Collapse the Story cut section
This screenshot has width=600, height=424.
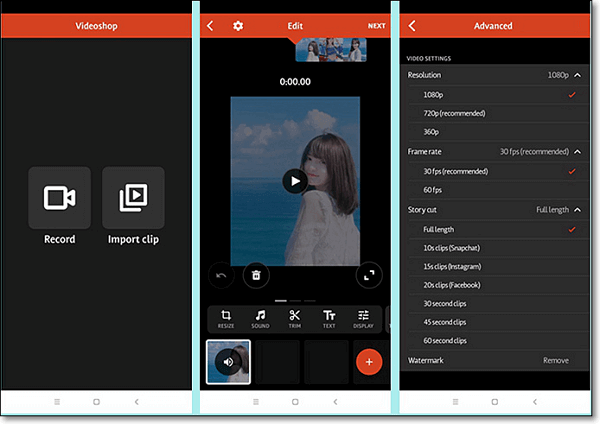click(576, 210)
